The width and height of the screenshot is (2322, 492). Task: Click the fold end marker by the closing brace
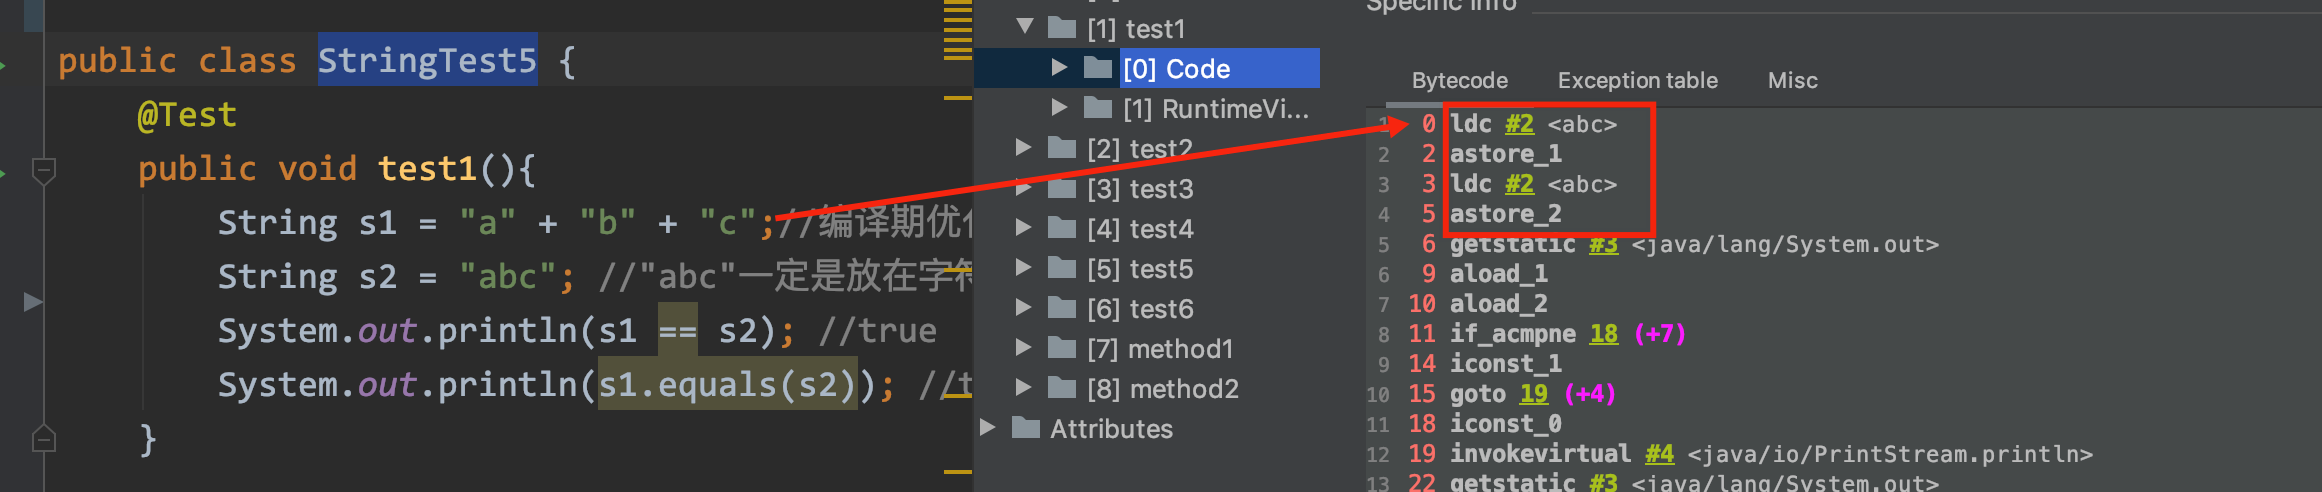[43, 439]
